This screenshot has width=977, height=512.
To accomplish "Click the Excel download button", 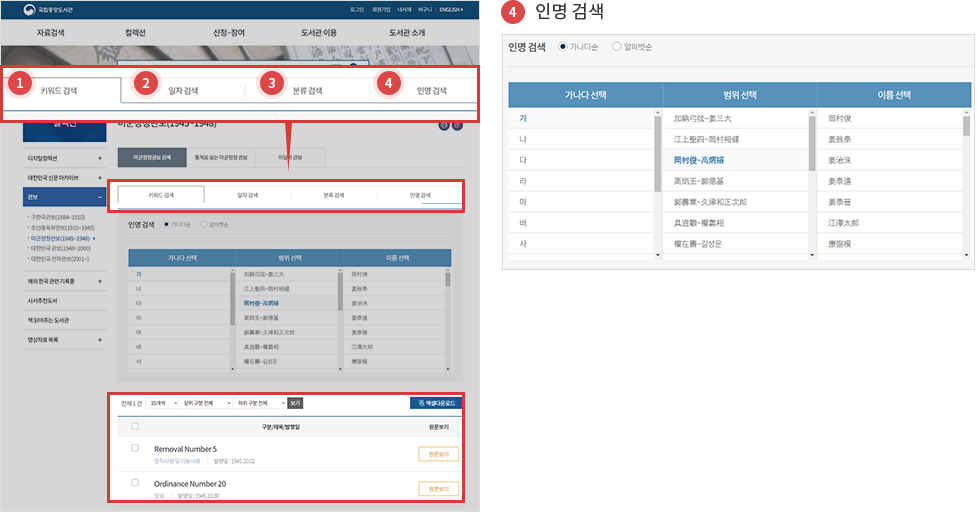I will click(x=436, y=403).
